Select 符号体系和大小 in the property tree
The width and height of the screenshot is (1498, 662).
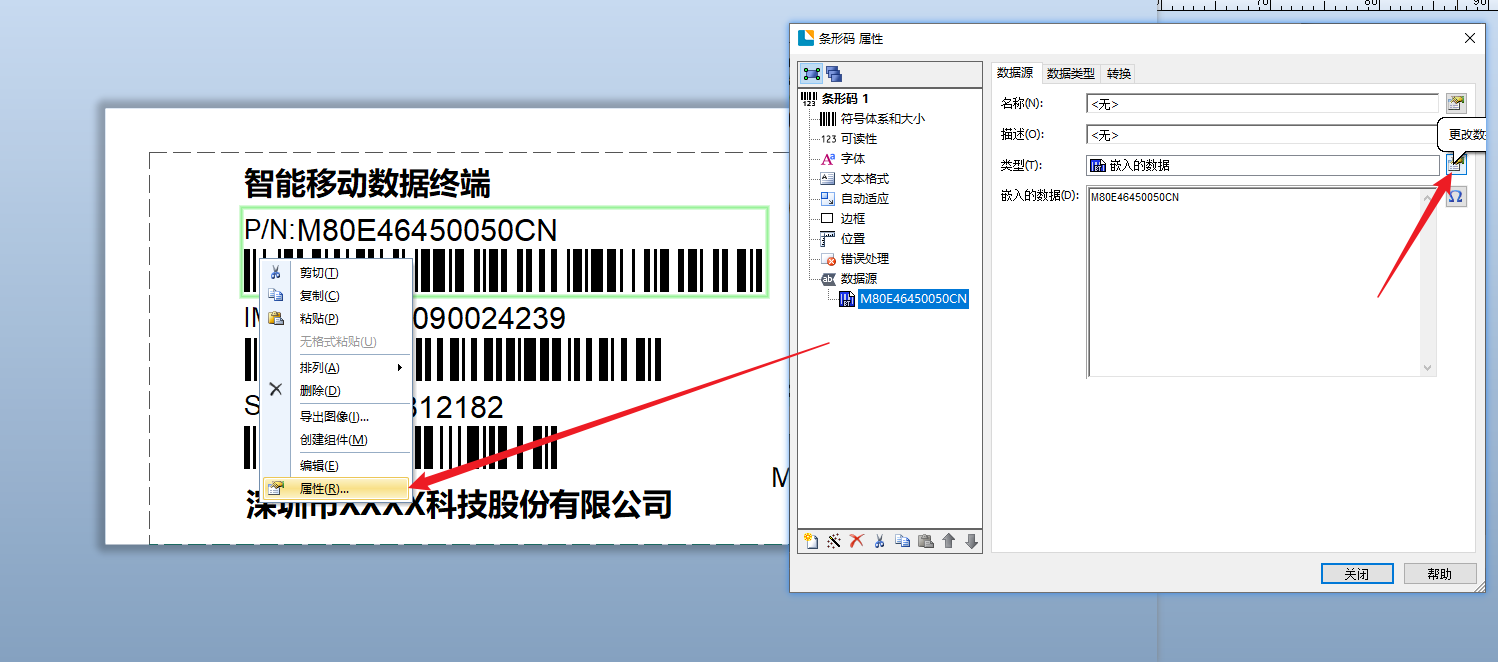(882, 118)
